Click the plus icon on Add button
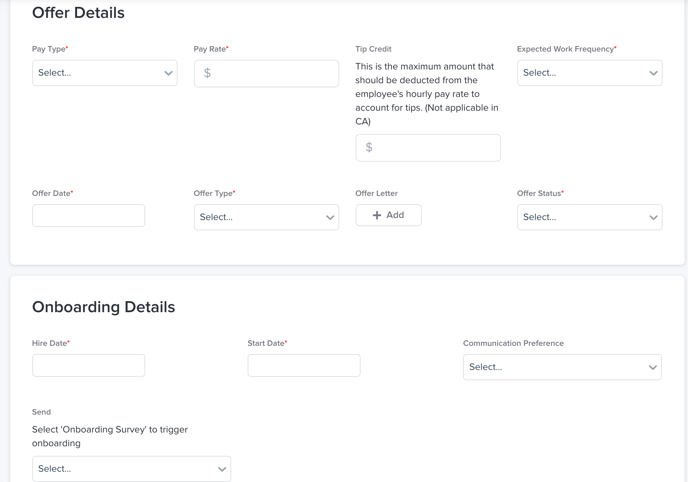This screenshot has width=688, height=482. point(377,215)
